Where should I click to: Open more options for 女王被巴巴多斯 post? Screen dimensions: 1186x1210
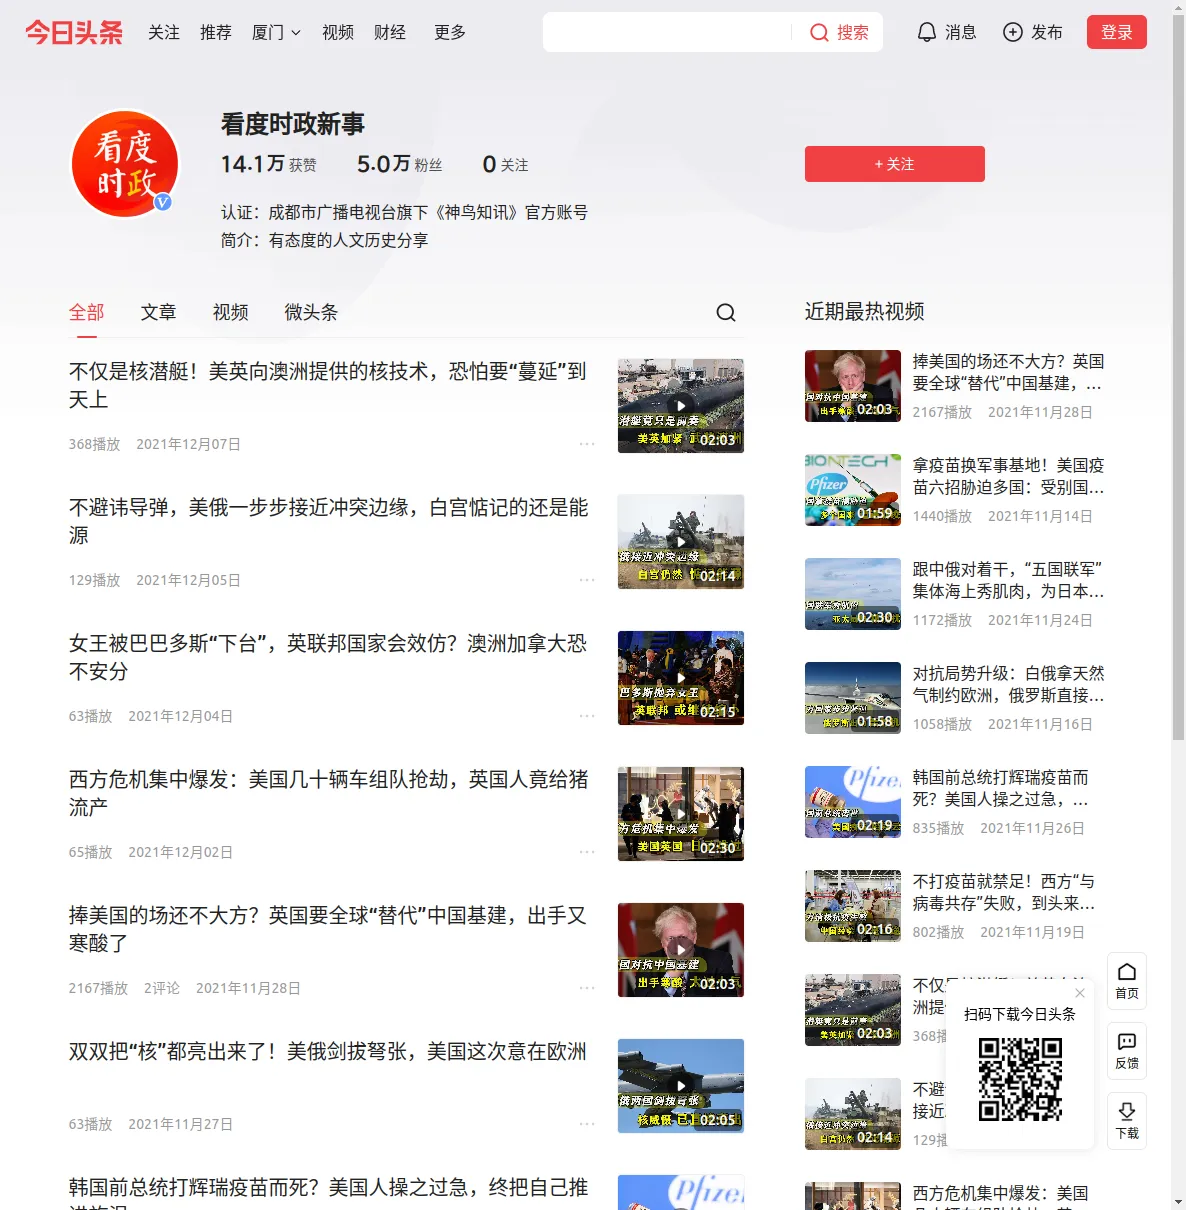[x=587, y=716]
